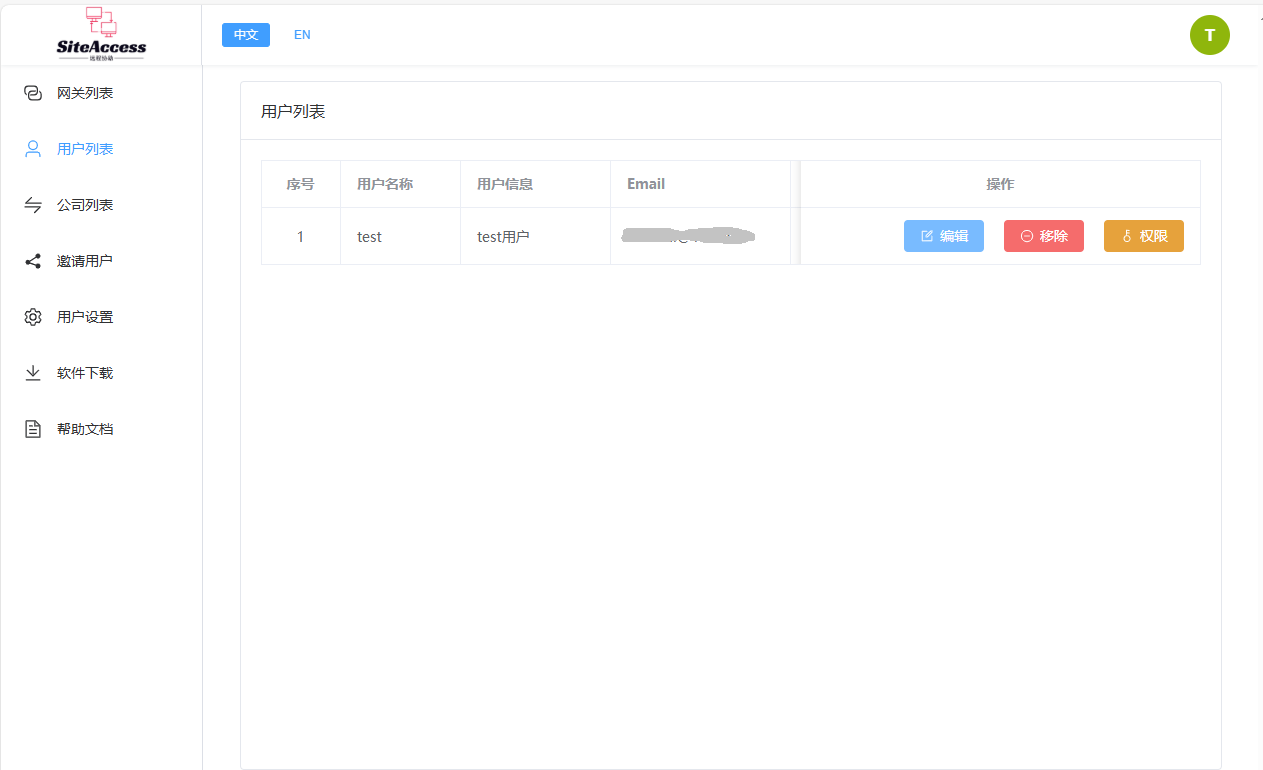Switch language to EN
The height and width of the screenshot is (770, 1263).
302,35
